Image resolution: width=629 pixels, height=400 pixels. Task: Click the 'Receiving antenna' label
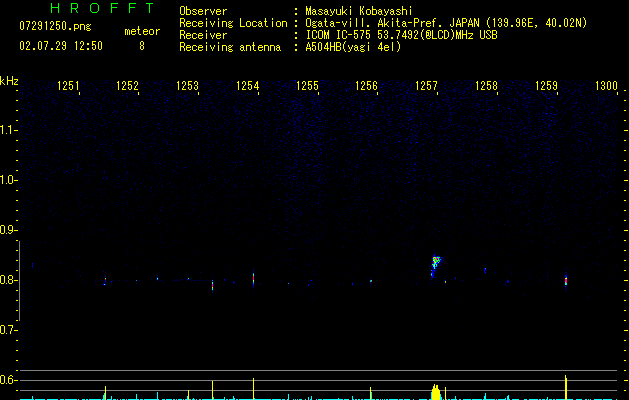tap(230, 47)
